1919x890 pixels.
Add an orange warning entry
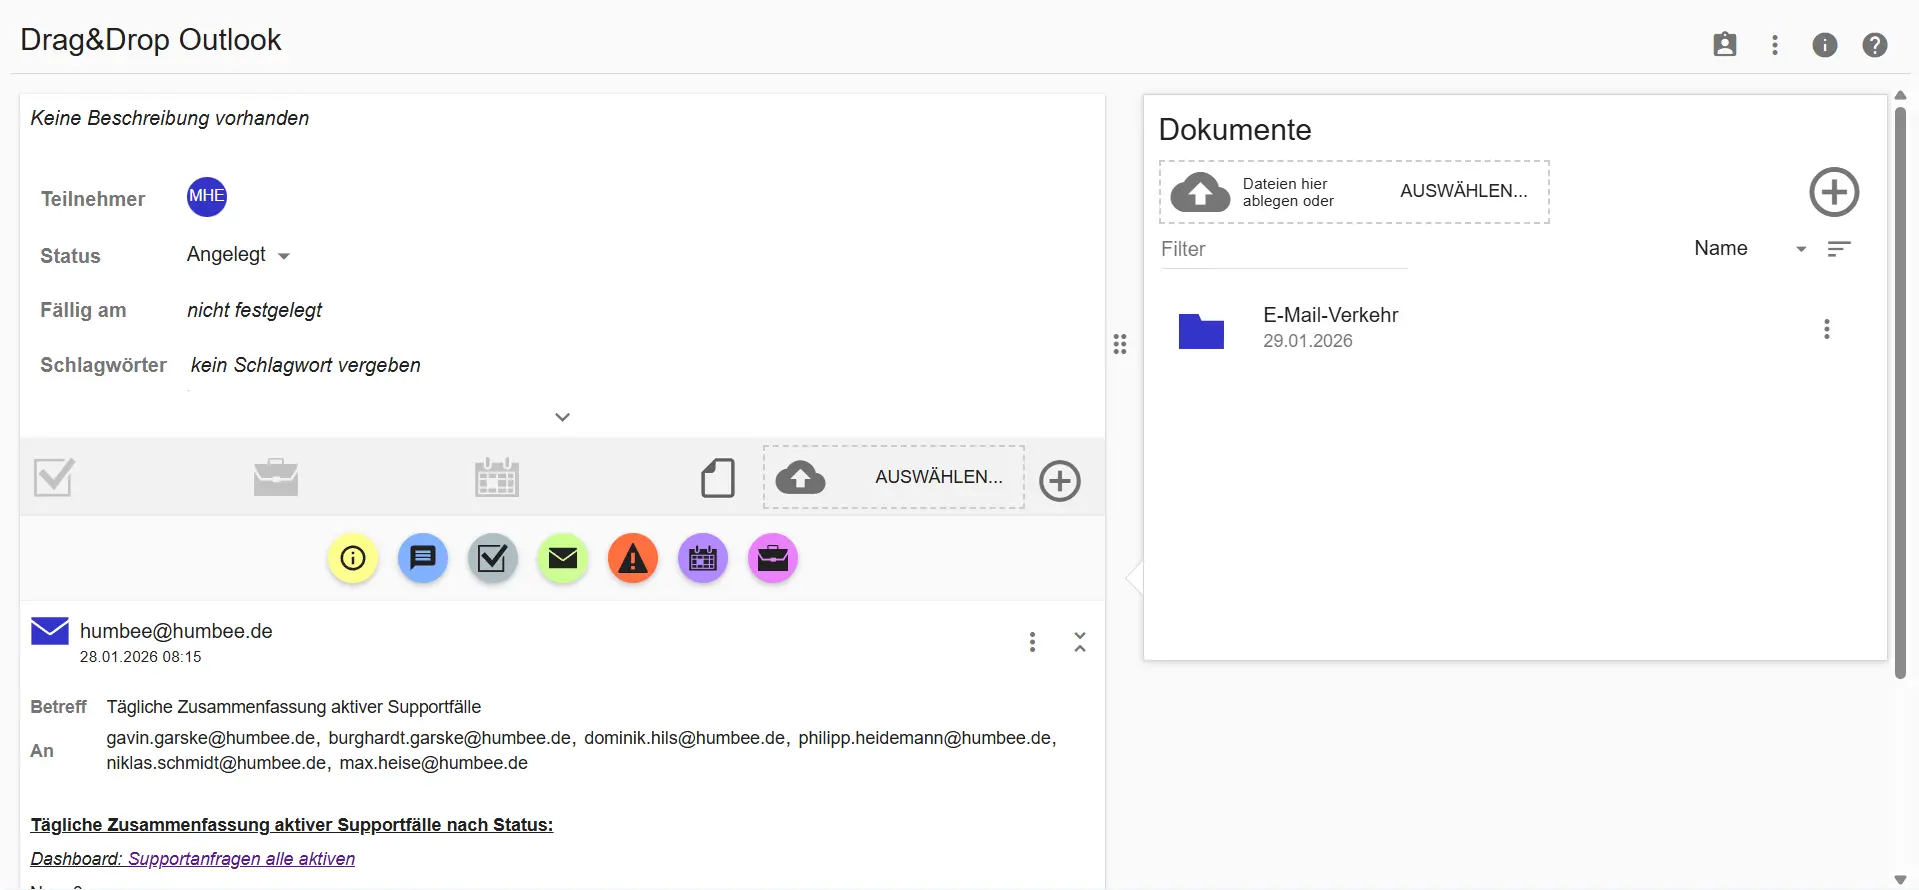(x=633, y=558)
